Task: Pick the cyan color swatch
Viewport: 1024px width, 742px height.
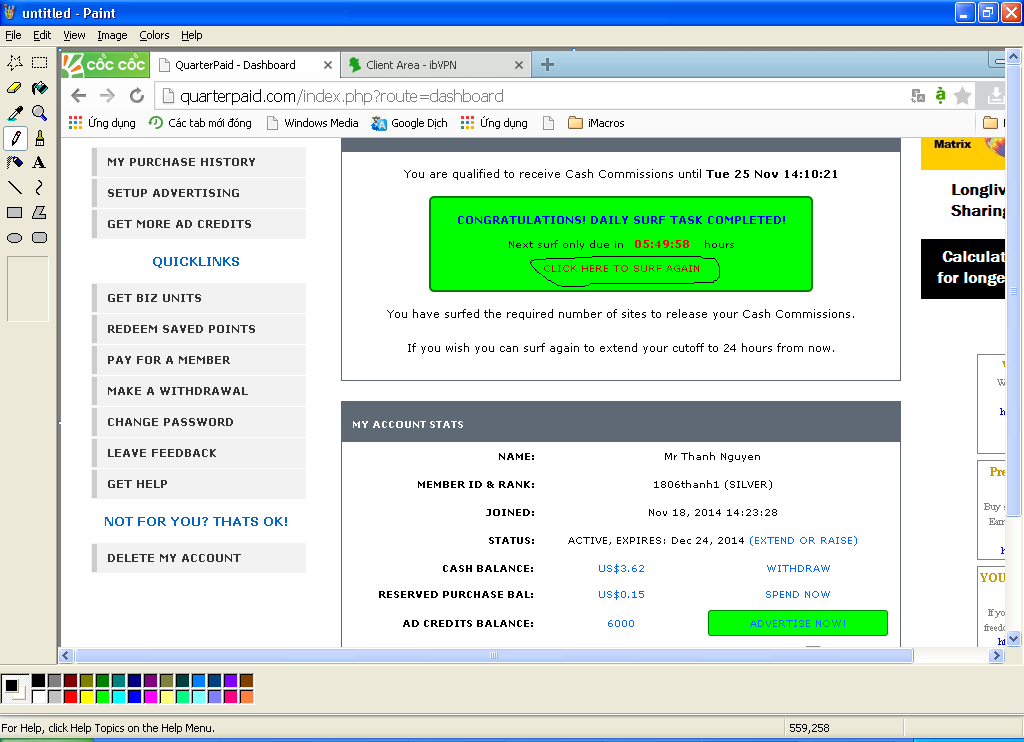Action: [118, 696]
